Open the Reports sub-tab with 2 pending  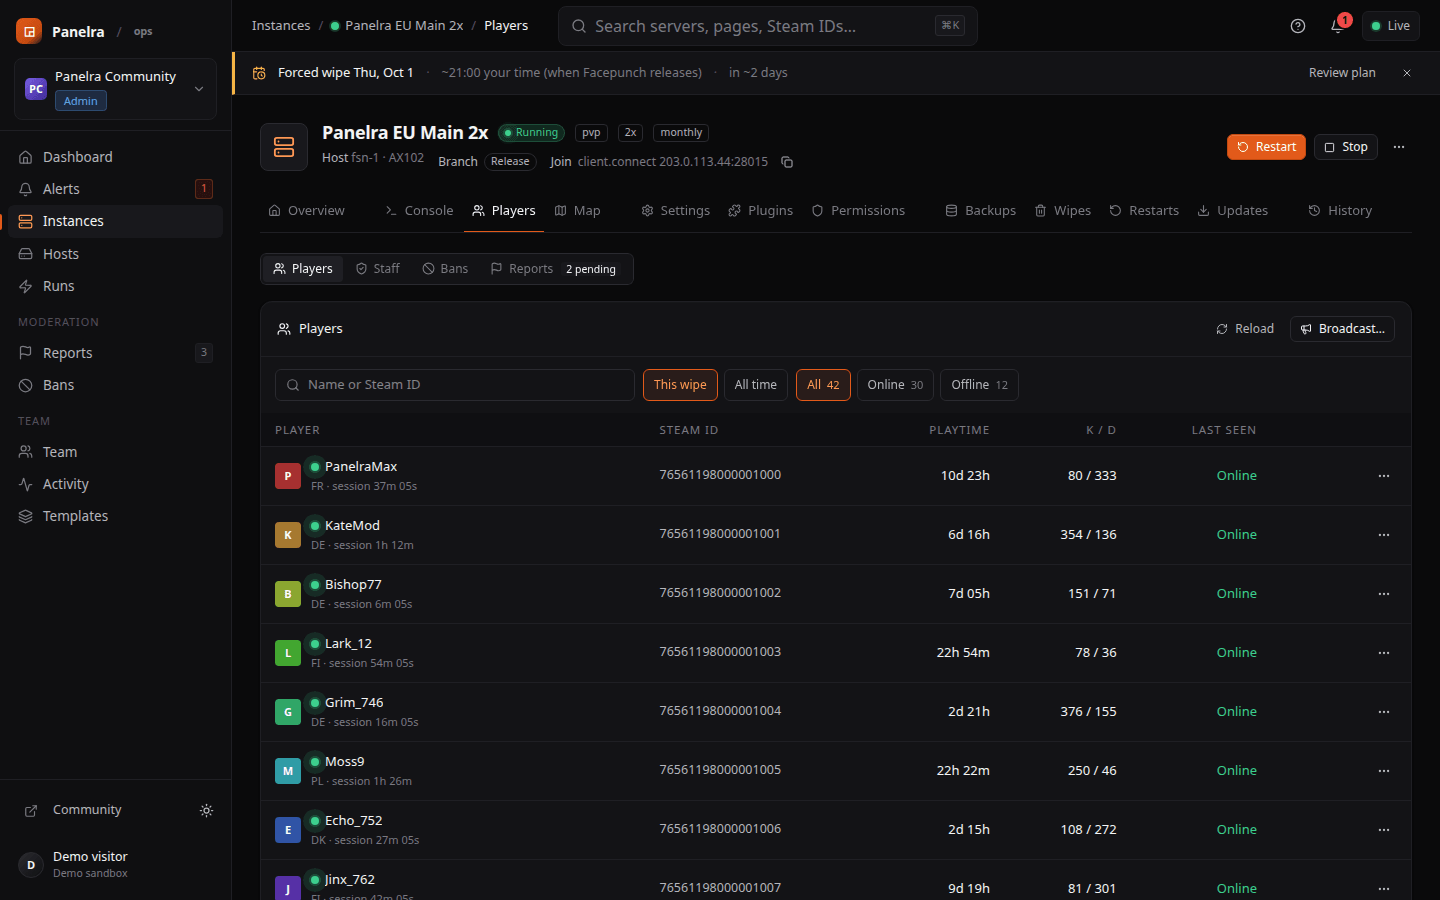pyautogui.click(x=553, y=269)
